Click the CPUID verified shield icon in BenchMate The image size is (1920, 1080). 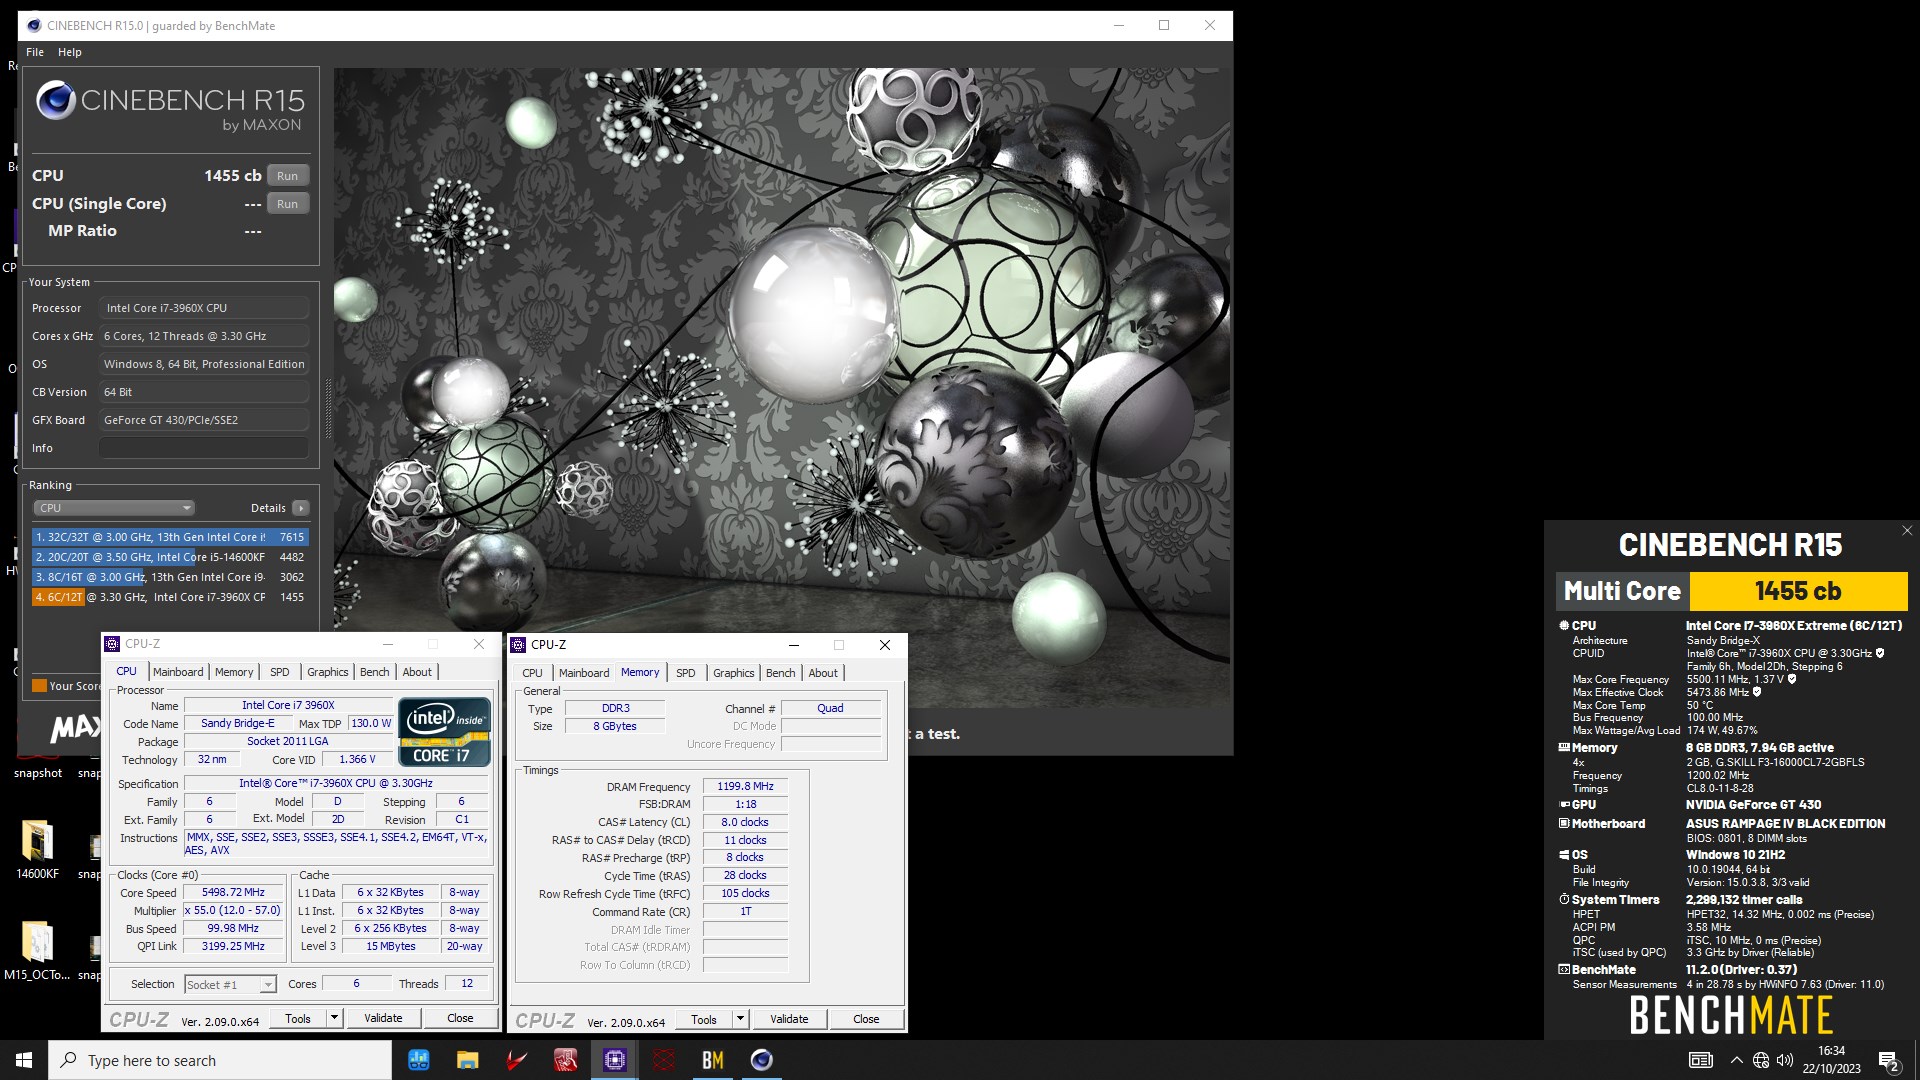pos(1880,653)
